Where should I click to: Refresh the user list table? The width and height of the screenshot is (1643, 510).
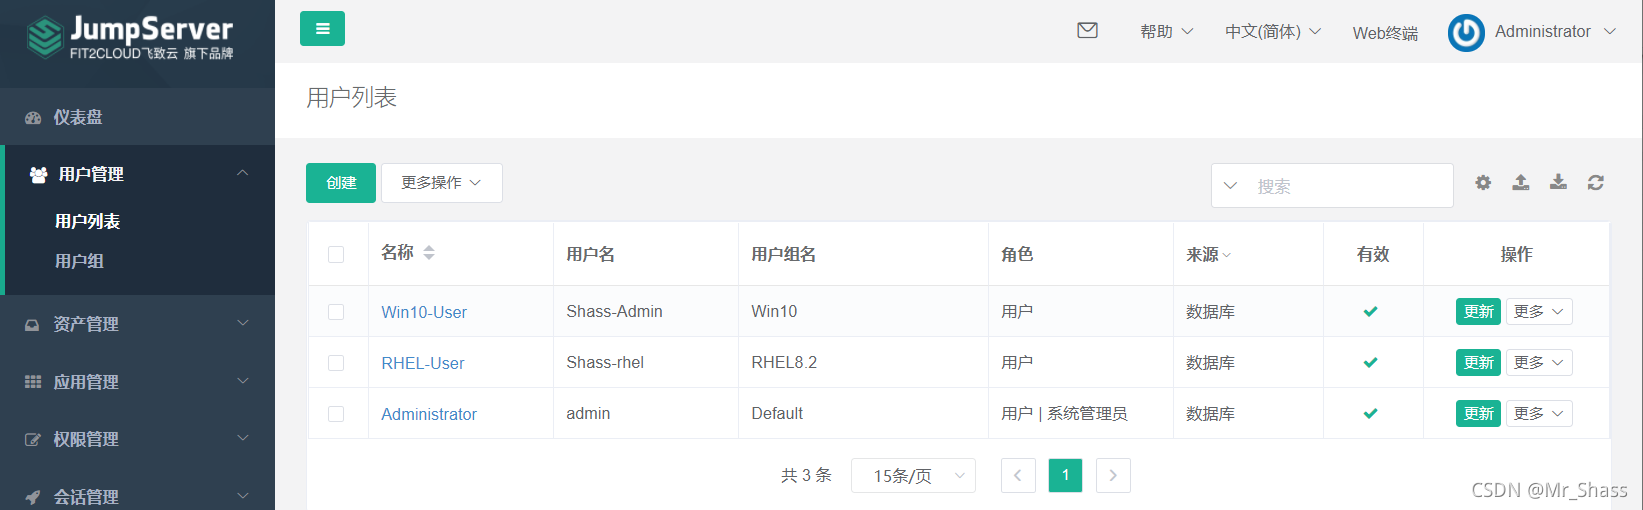pos(1596,182)
